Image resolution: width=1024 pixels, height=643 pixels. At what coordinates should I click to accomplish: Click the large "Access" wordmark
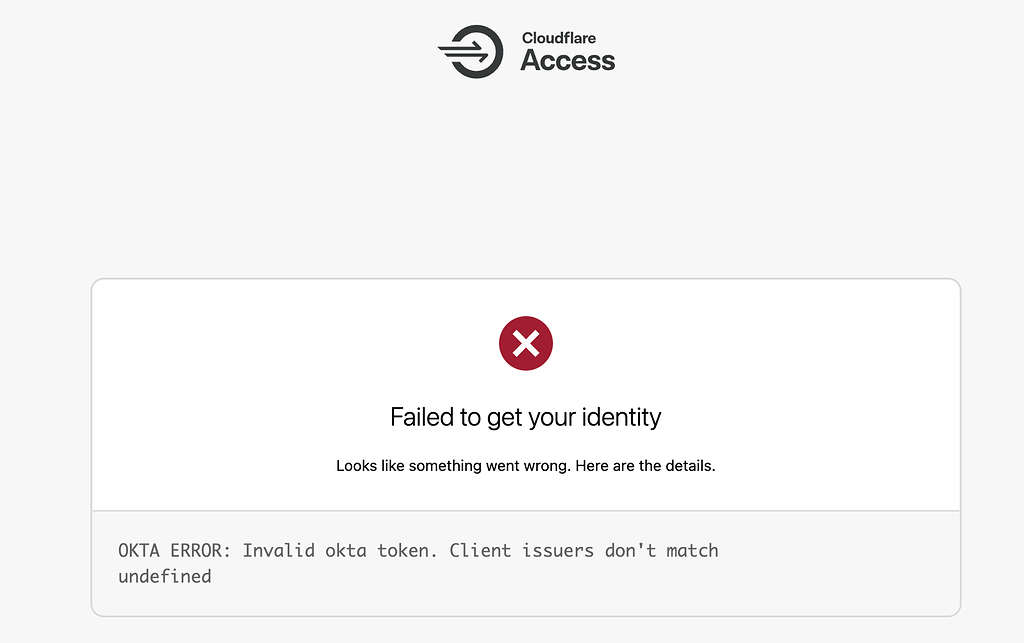pos(567,61)
